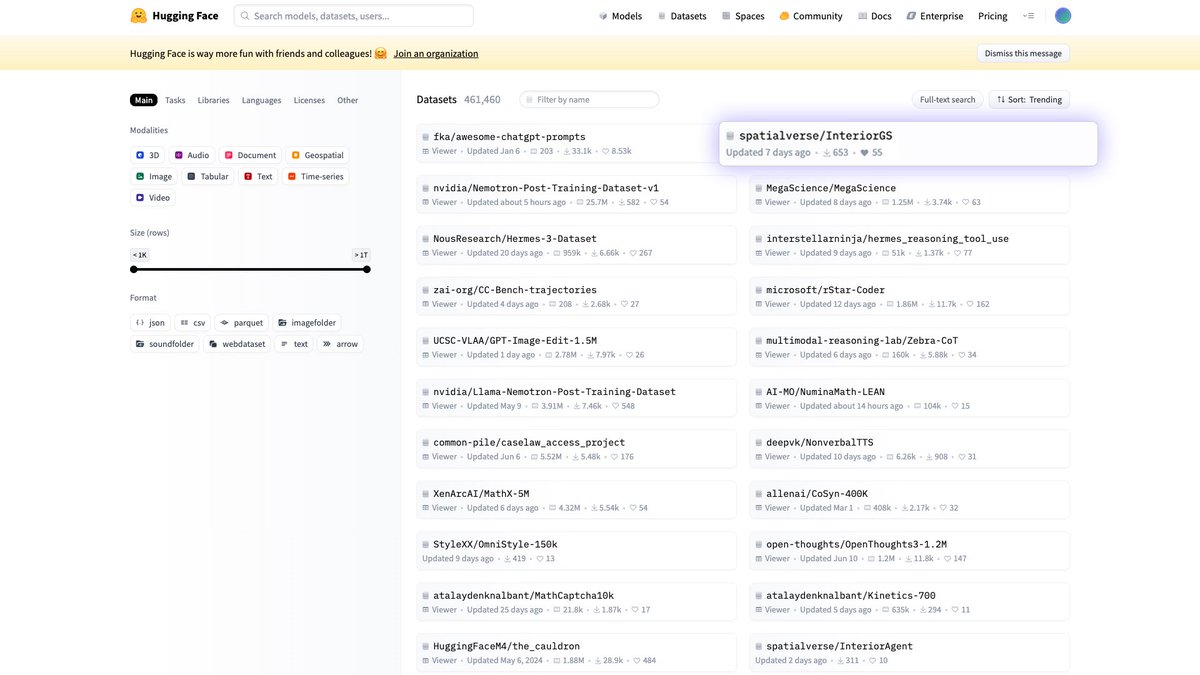This screenshot has width=1200, height=675.
Task: Open deepvk/NonverbalTTS dataset
Action: tap(909, 449)
